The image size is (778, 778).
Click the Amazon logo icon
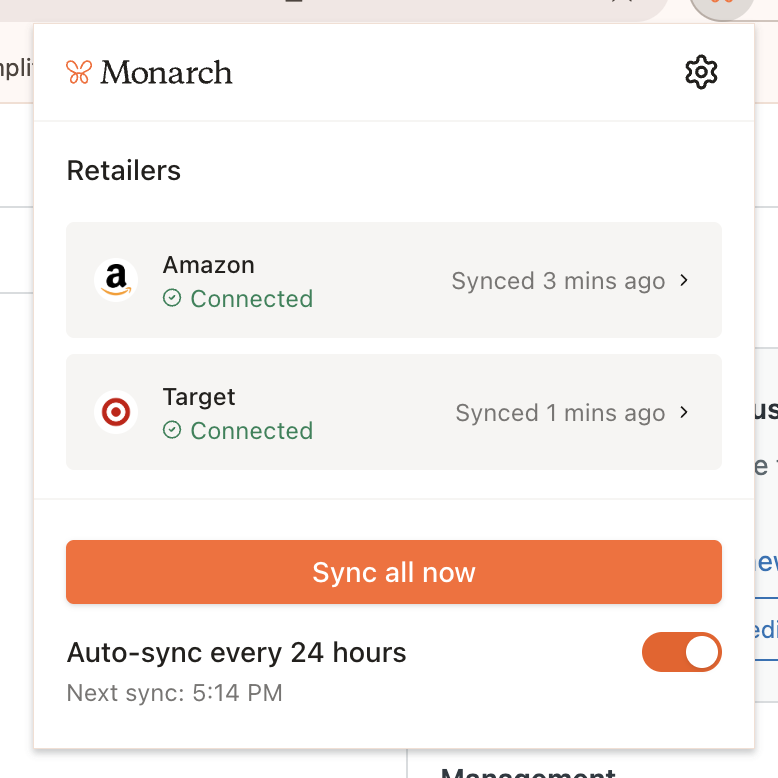[x=116, y=280]
